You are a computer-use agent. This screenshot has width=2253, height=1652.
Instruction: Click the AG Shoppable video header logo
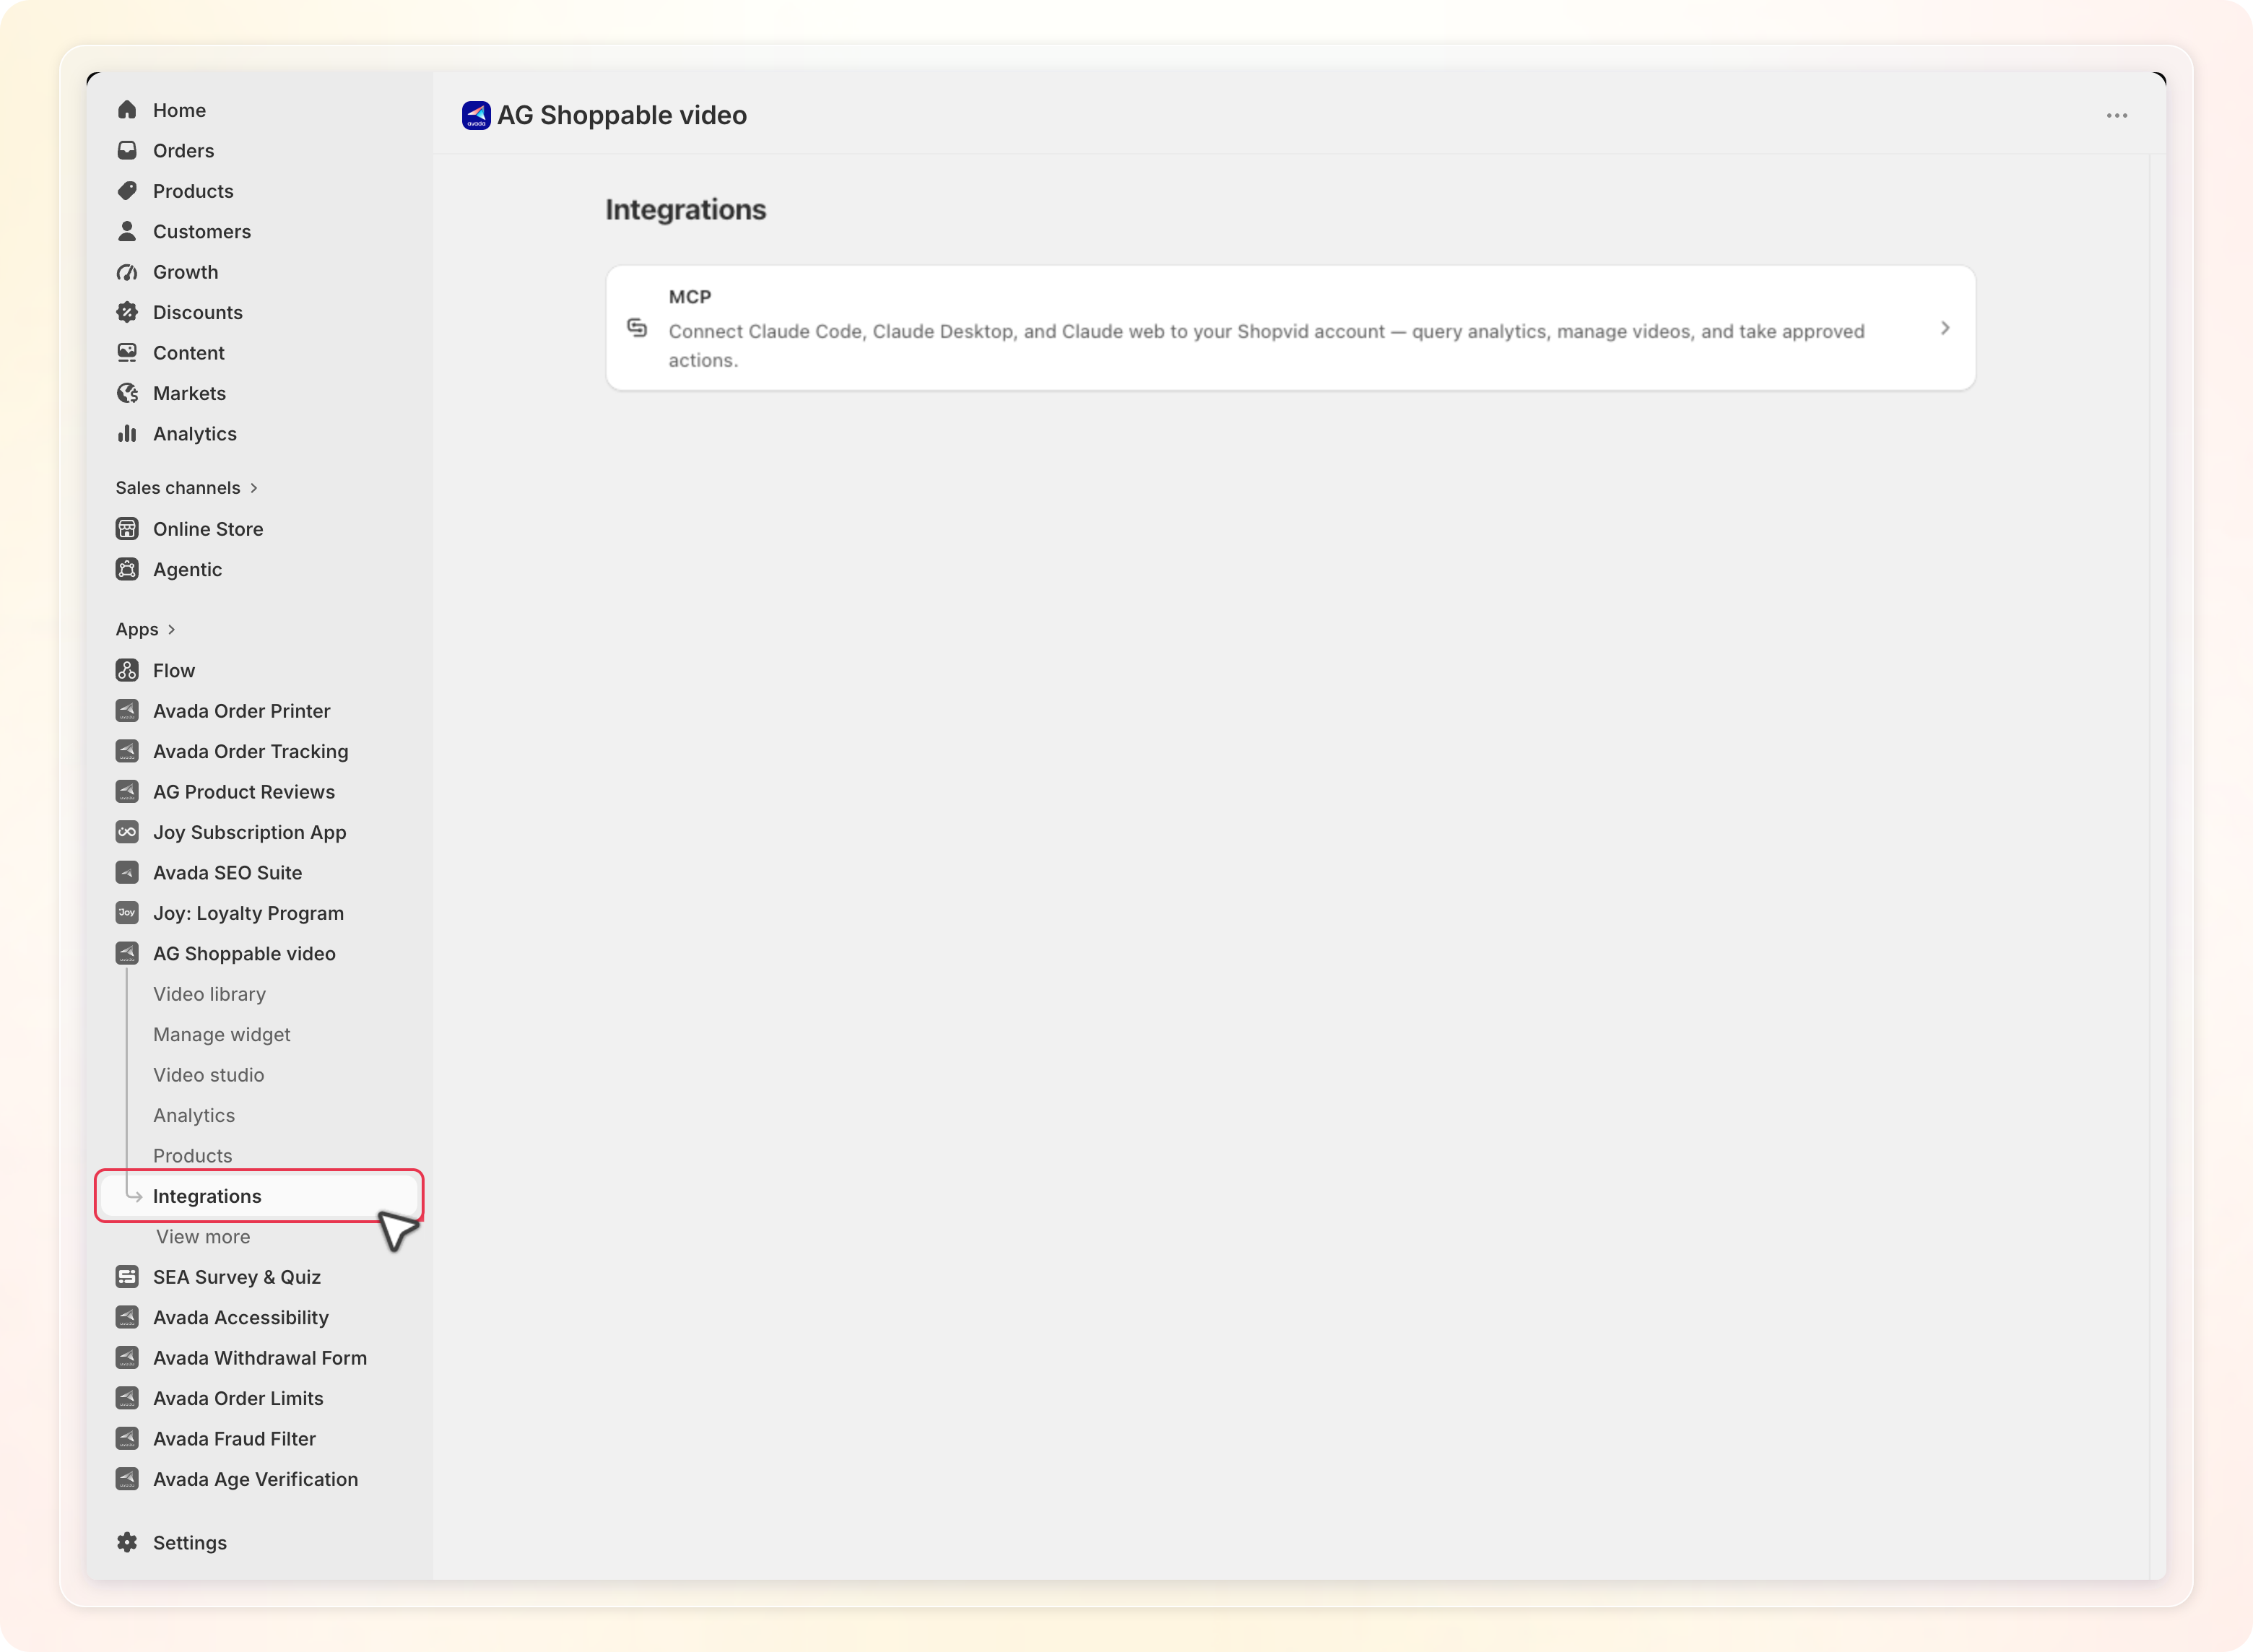click(476, 116)
